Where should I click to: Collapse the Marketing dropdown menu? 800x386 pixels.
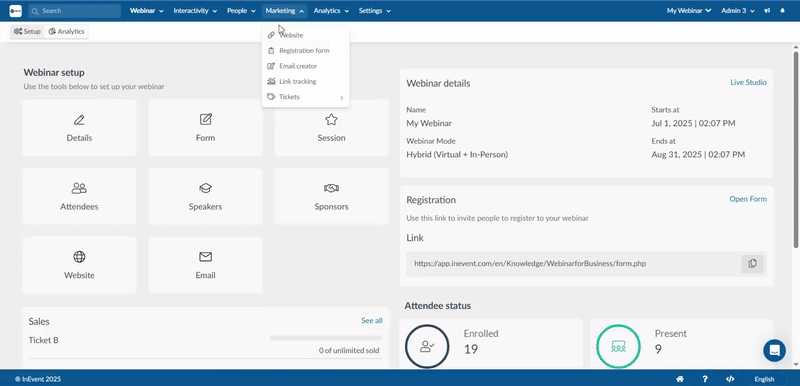click(x=285, y=11)
